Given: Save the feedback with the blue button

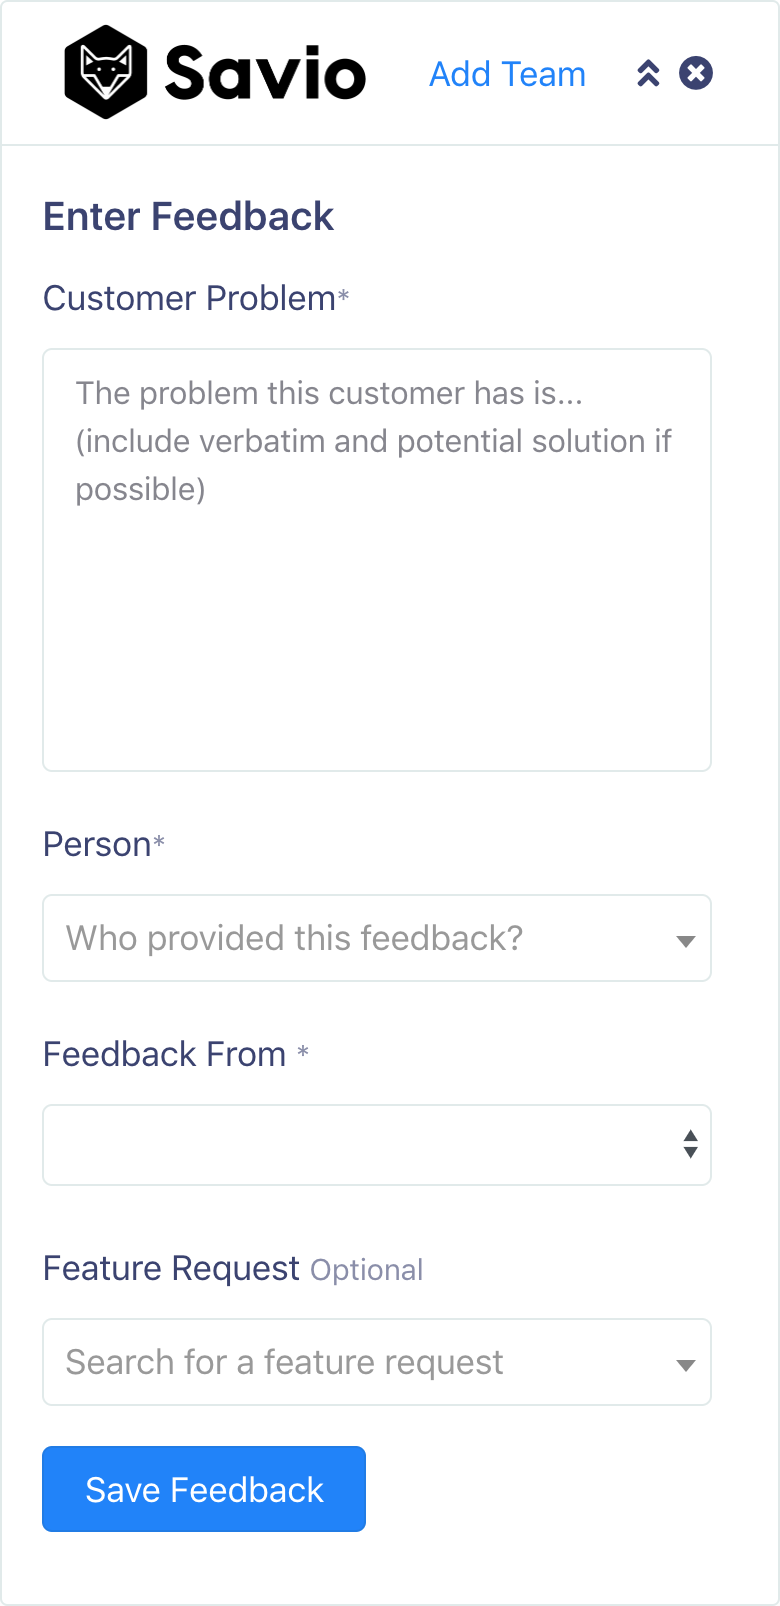Looking at the screenshot, I should (204, 1489).
